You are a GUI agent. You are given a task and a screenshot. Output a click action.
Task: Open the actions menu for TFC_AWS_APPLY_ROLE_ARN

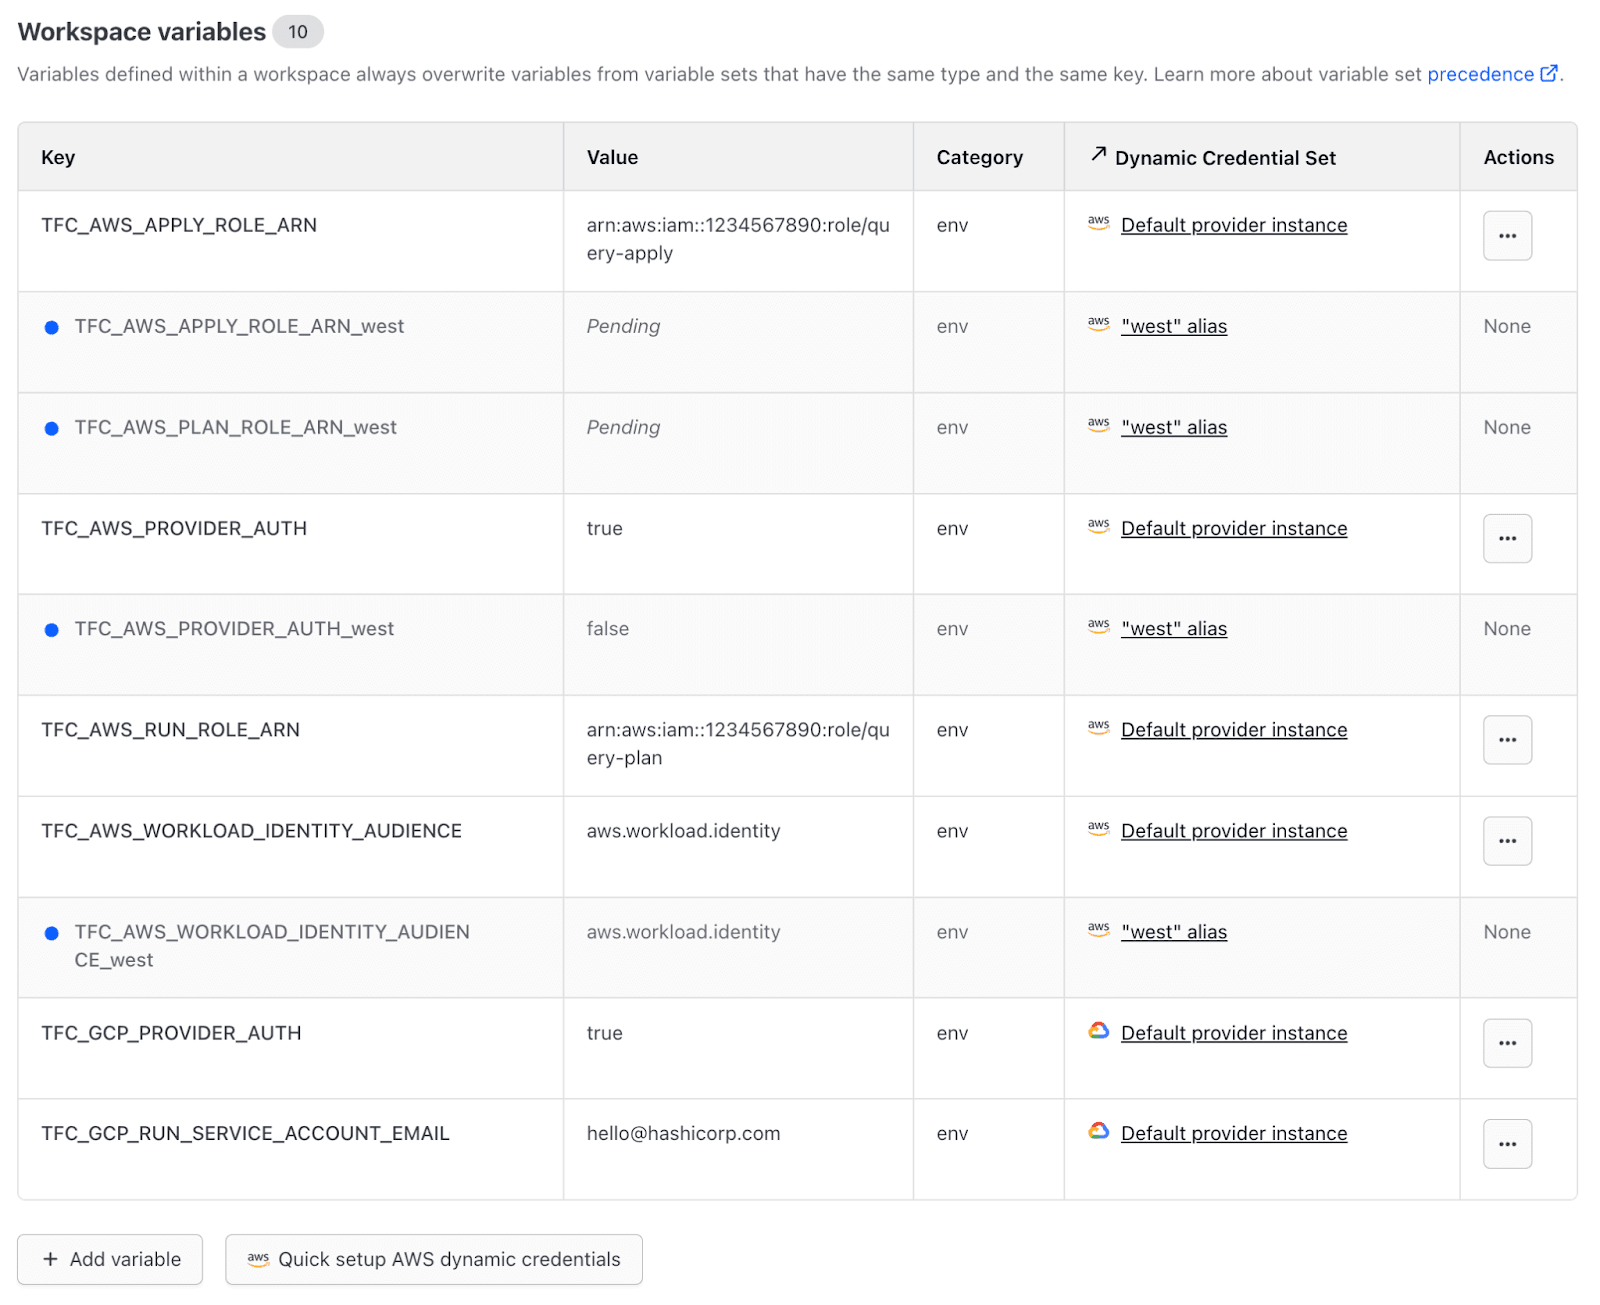(1507, 235)
